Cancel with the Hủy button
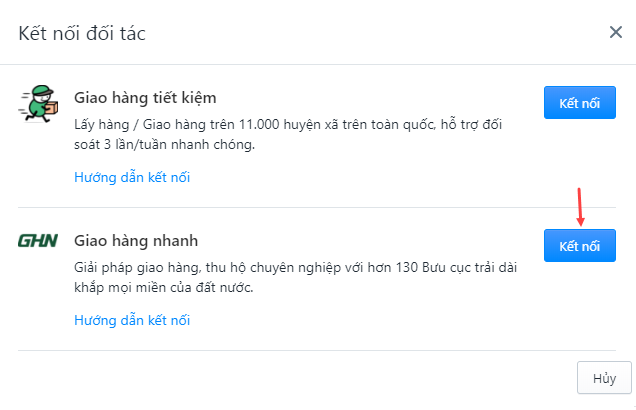 pos(604,378)
